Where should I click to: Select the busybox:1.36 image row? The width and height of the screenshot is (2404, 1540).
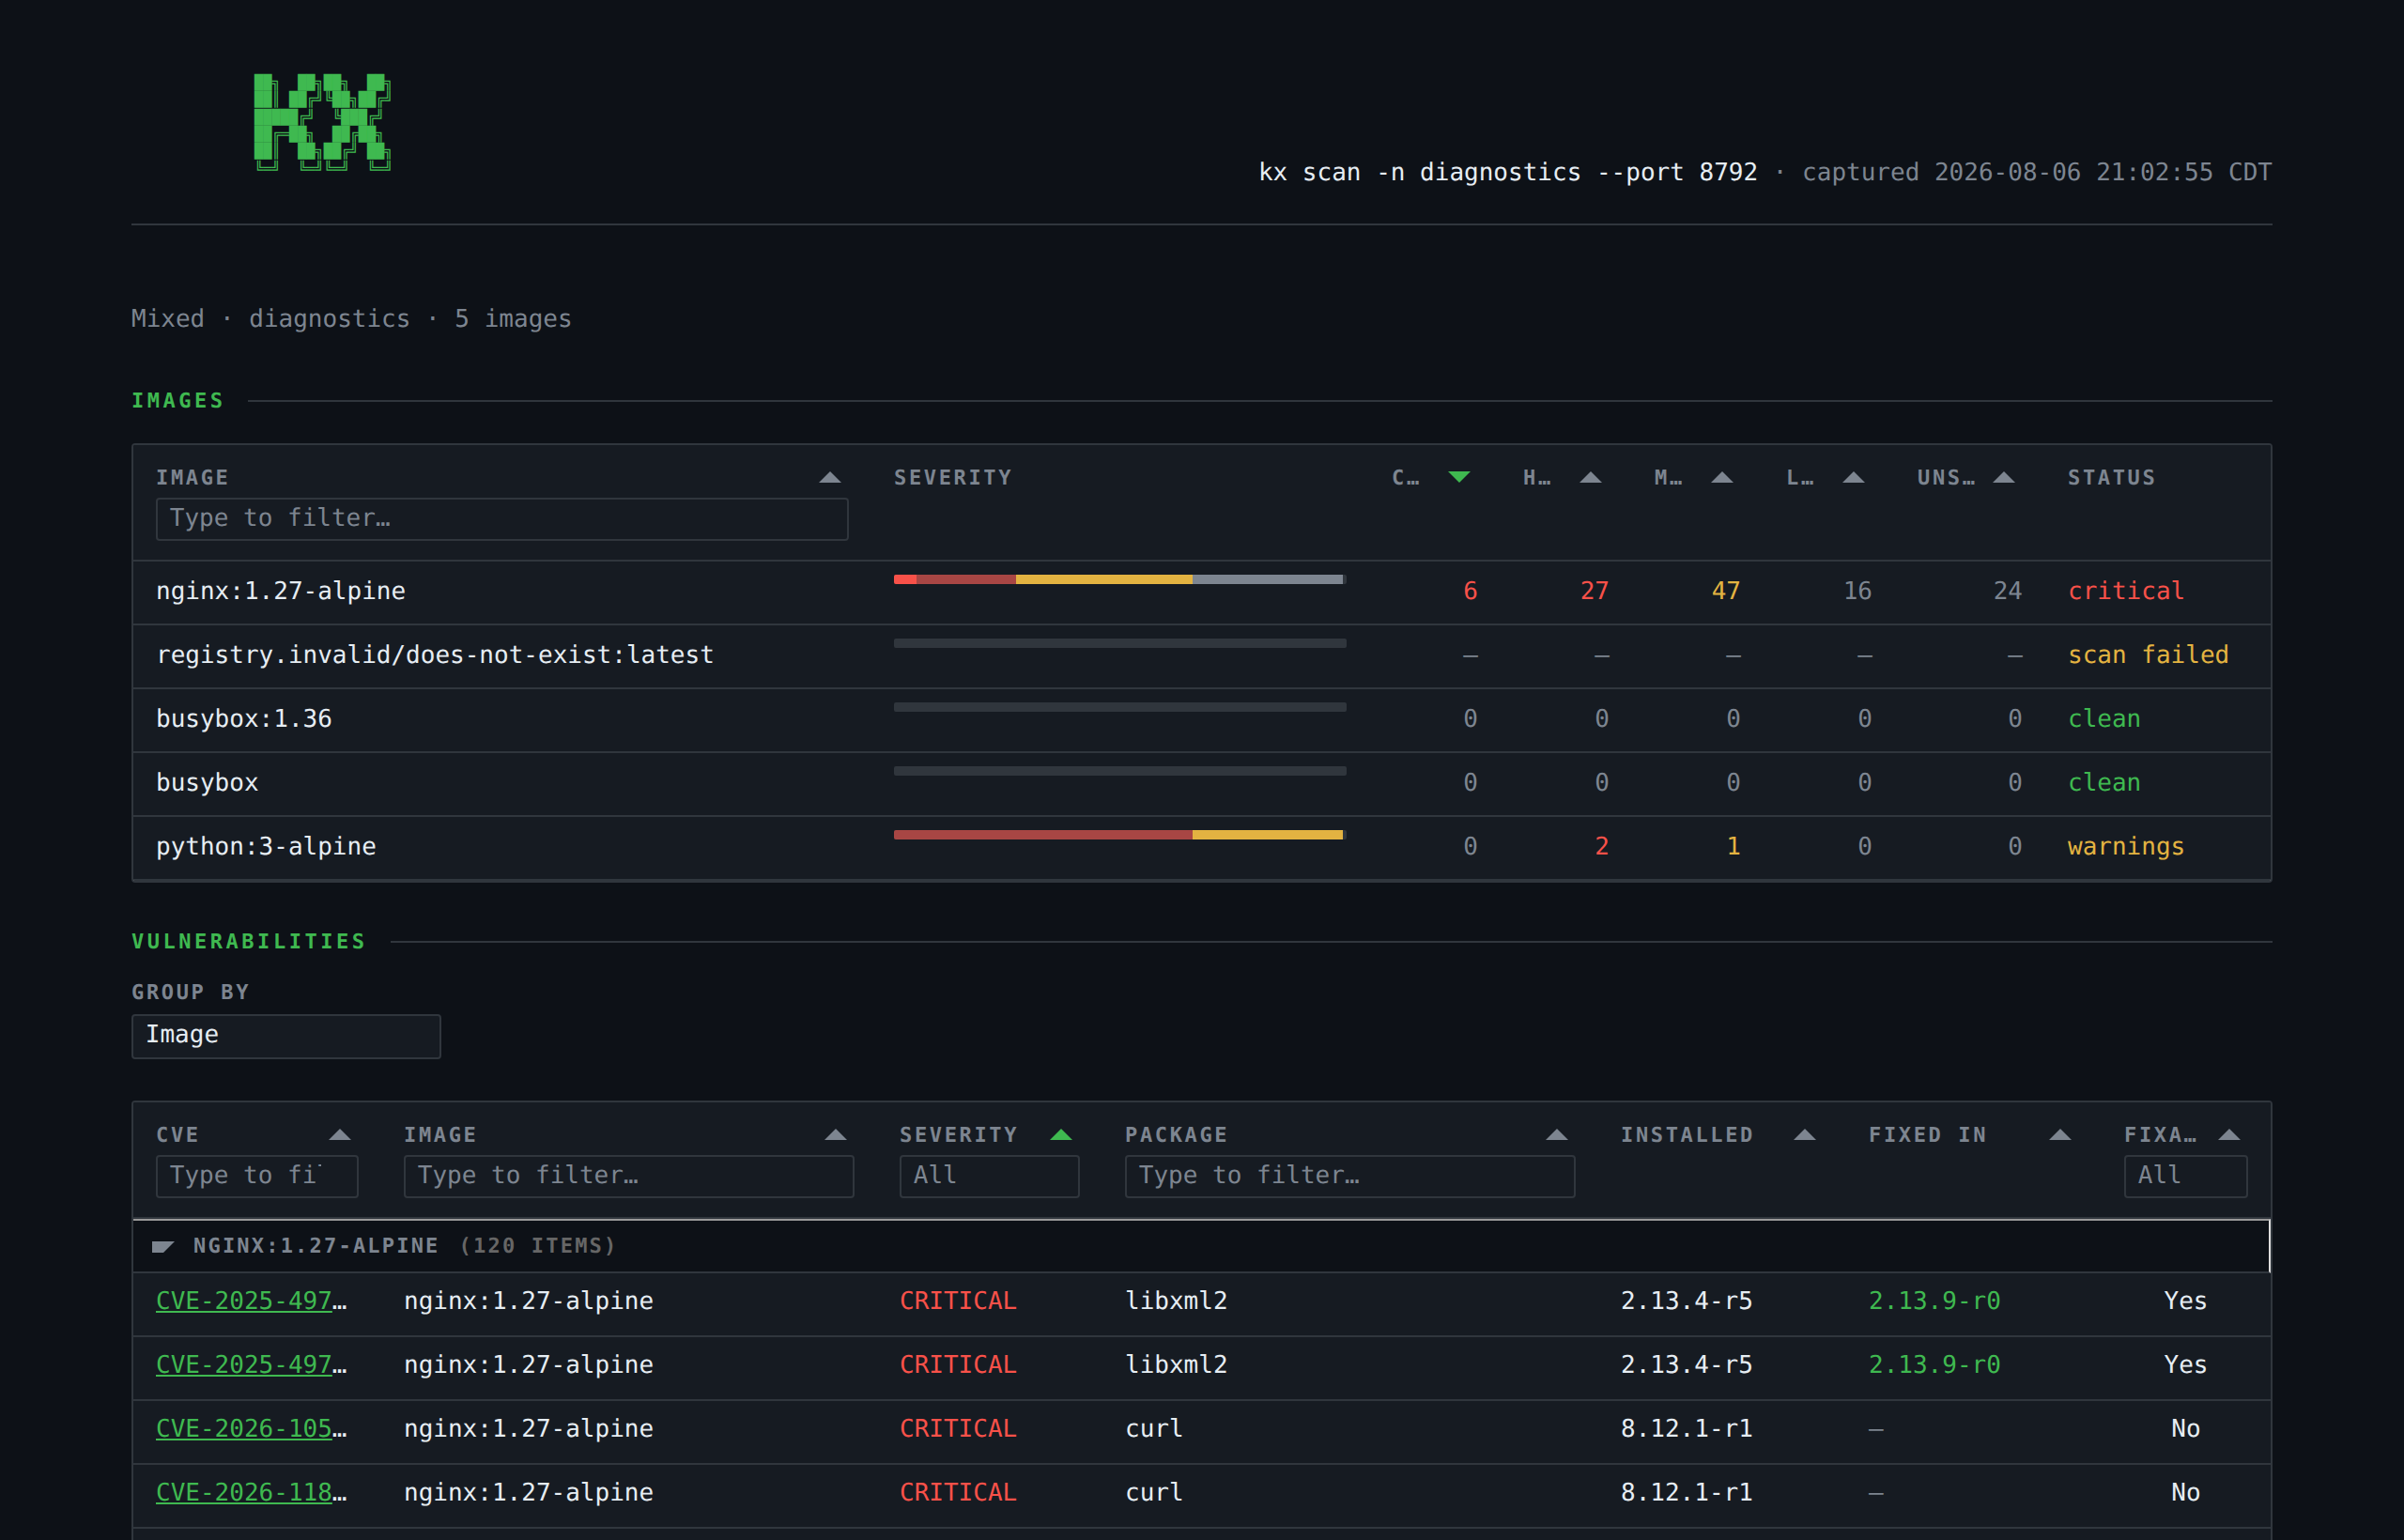point(1202,720)
